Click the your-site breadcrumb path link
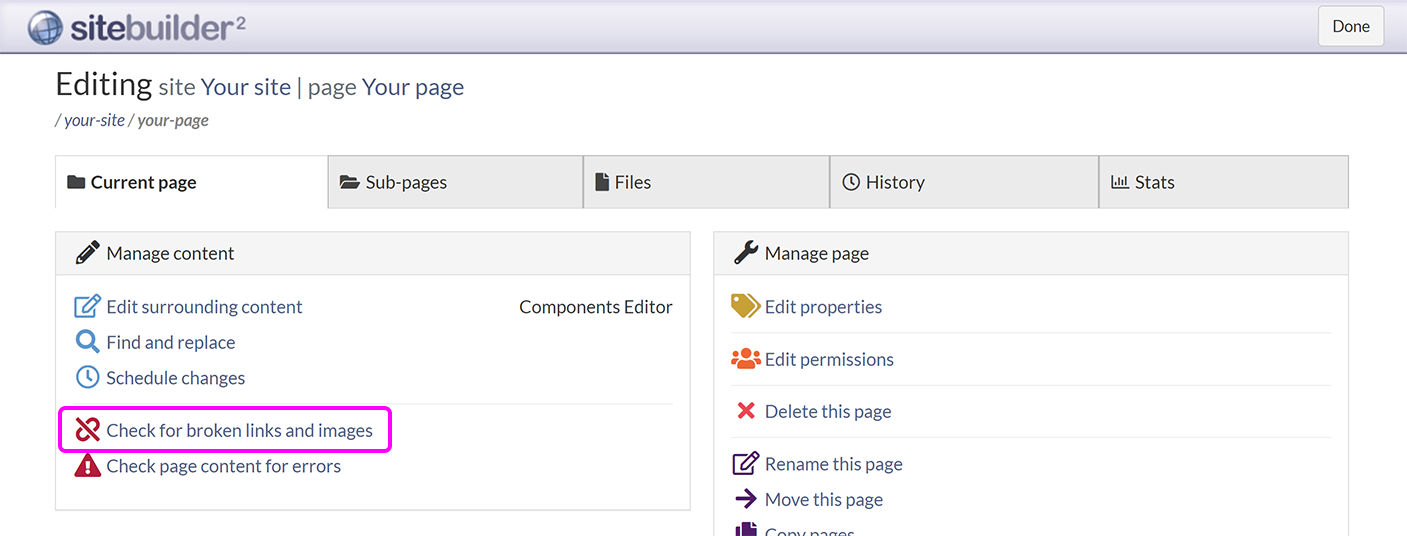 95,120
